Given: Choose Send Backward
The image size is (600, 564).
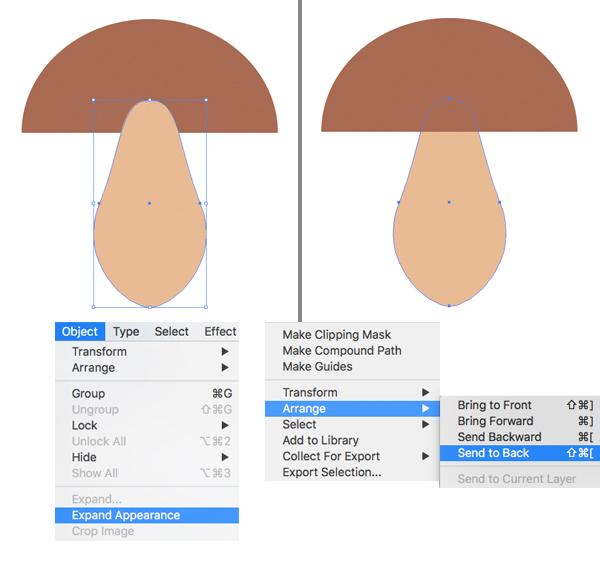Looking at the screenshot, I should (x=499, y=437).
